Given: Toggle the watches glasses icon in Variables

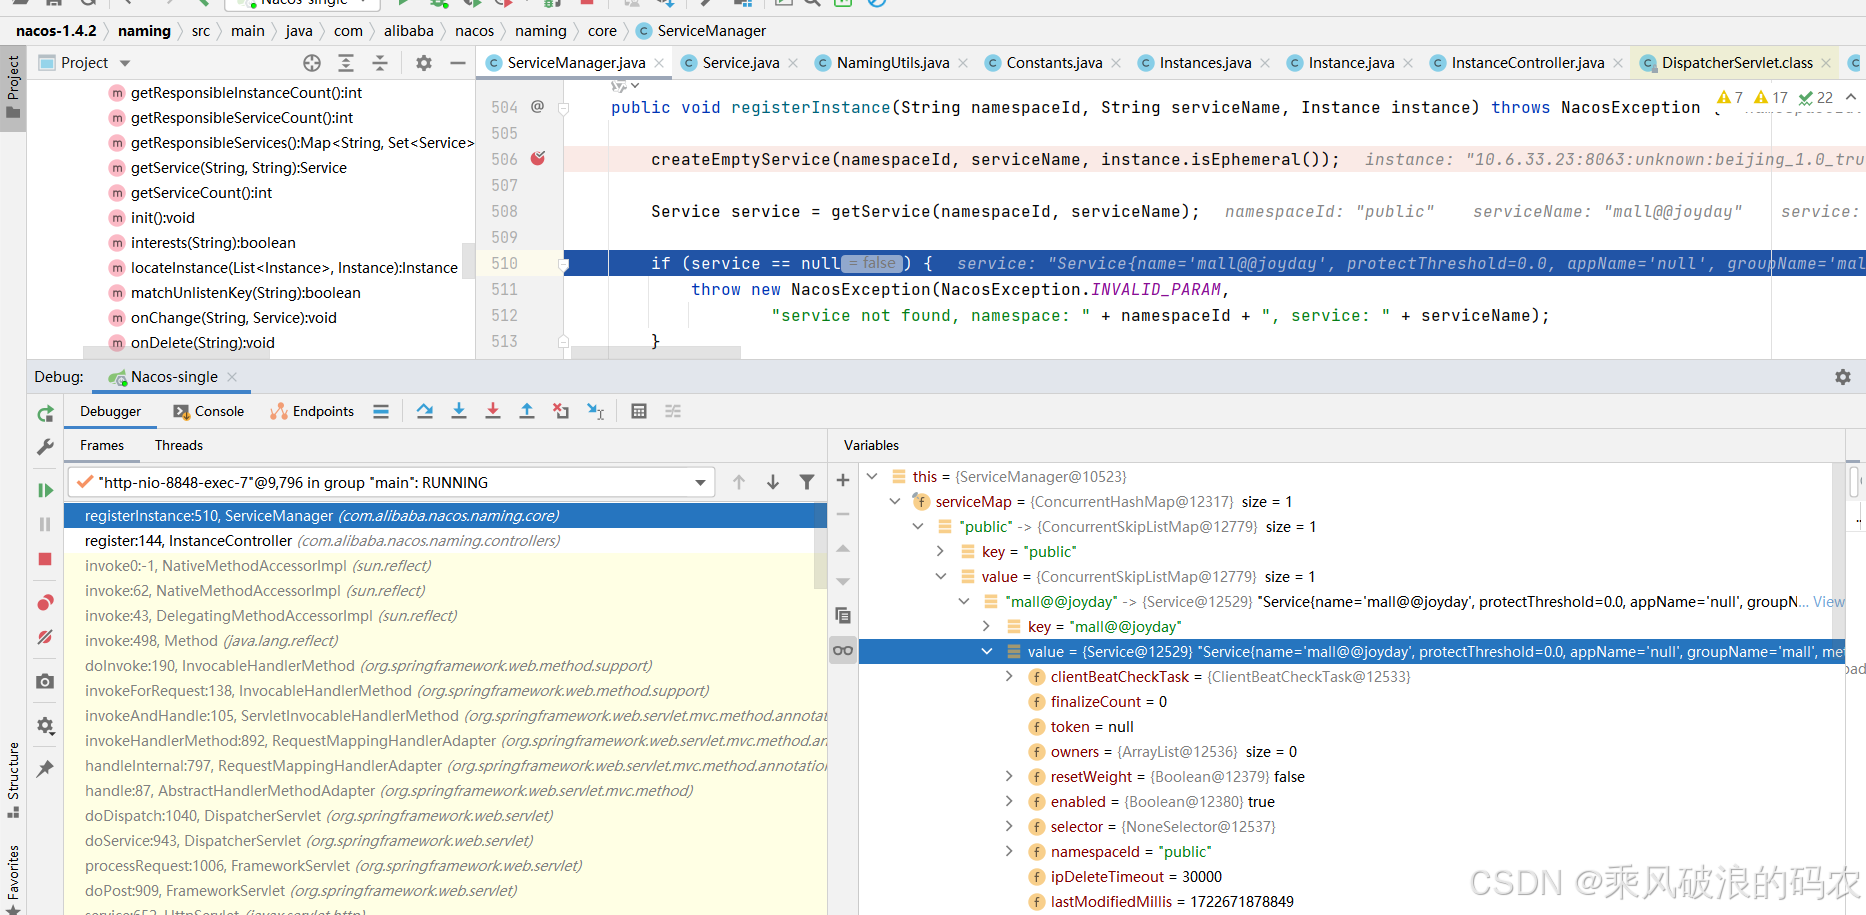Looking at the screenshot, I should pyautogui.click(x=843, y=651).
